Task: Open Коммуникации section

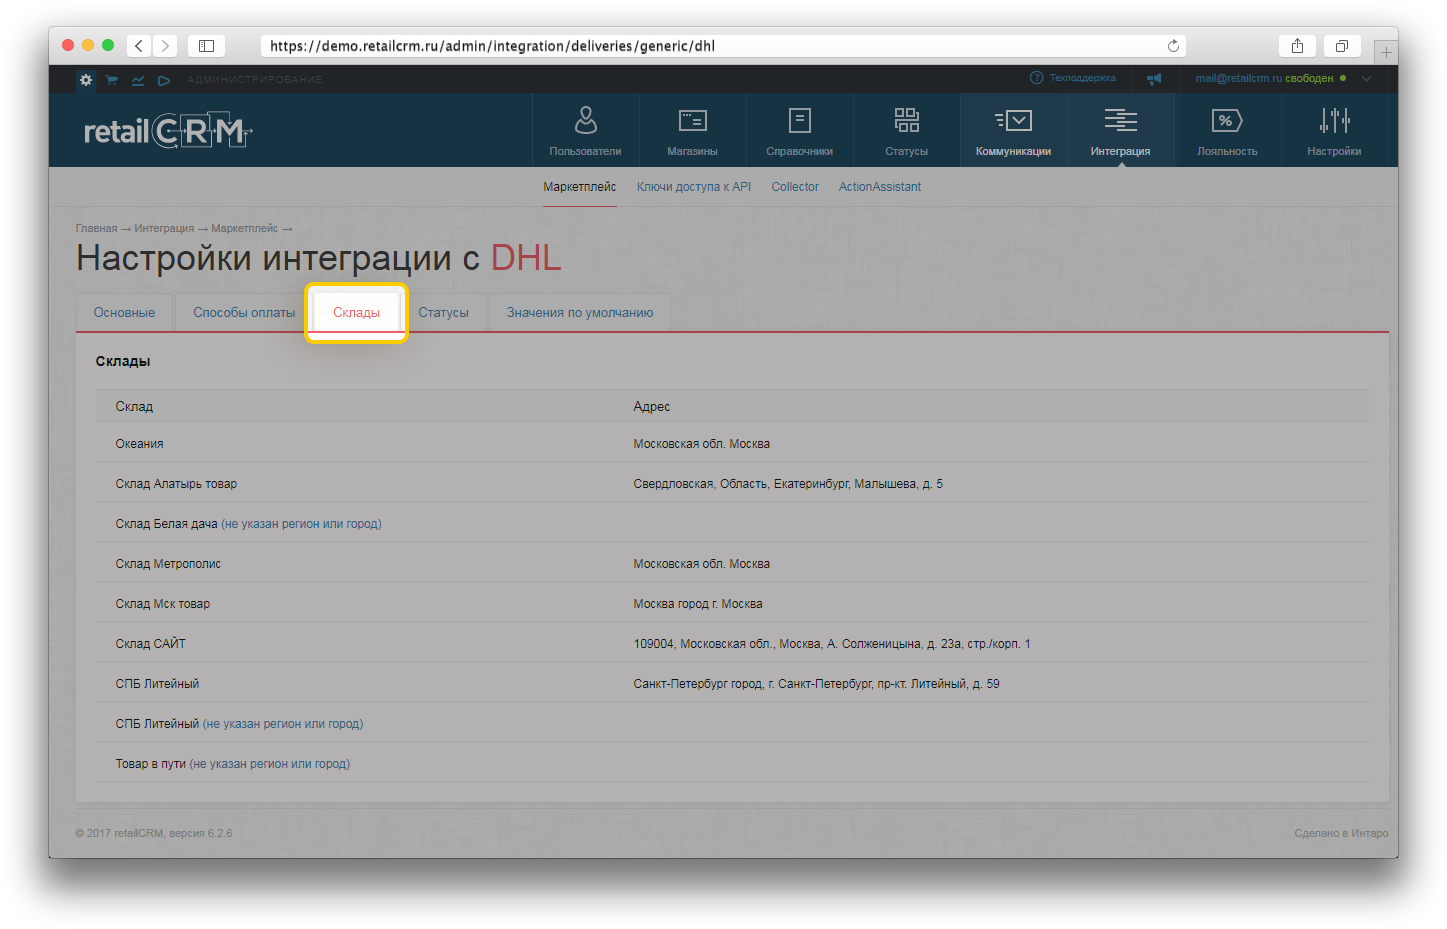Action: pyautogui.click(x=1013, y=131)
